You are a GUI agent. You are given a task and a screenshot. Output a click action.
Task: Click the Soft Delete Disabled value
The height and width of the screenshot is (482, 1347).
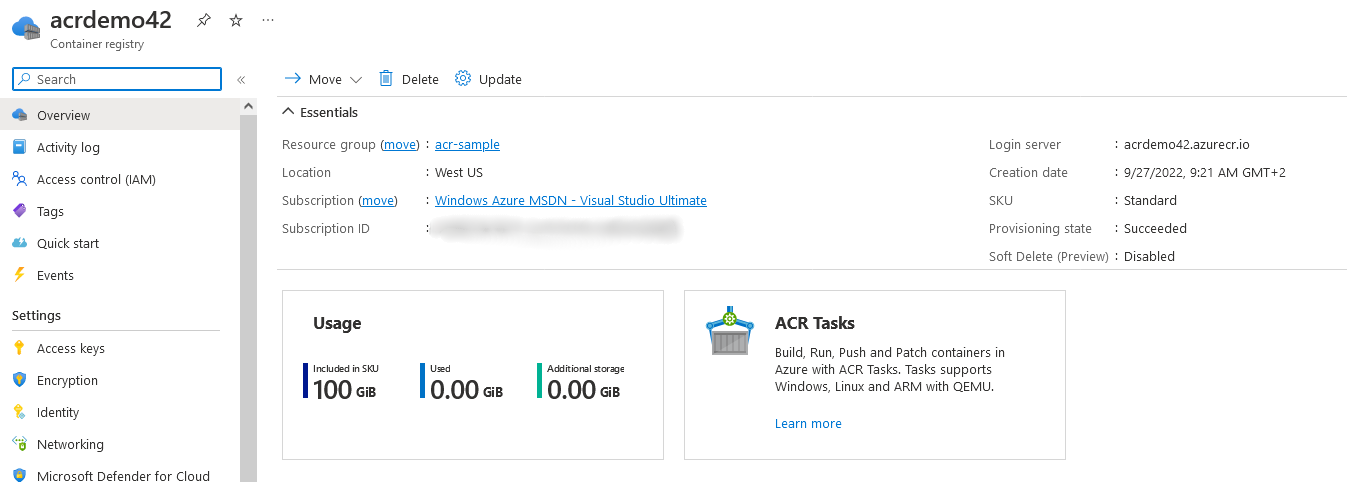1149,256
